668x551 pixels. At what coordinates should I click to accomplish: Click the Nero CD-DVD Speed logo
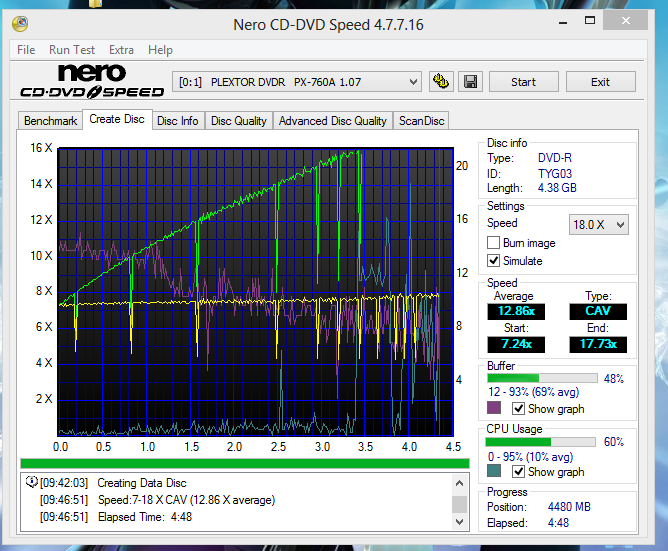coord(92,81)
